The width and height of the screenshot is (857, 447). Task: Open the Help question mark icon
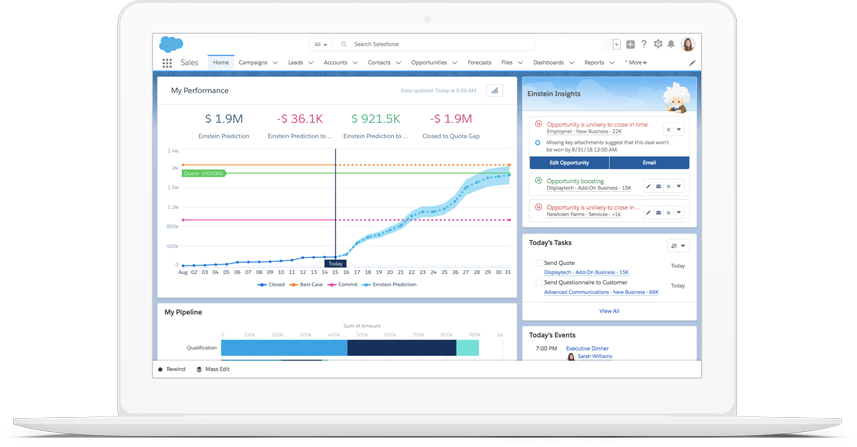pyautogui.click(x=644, y=44)
